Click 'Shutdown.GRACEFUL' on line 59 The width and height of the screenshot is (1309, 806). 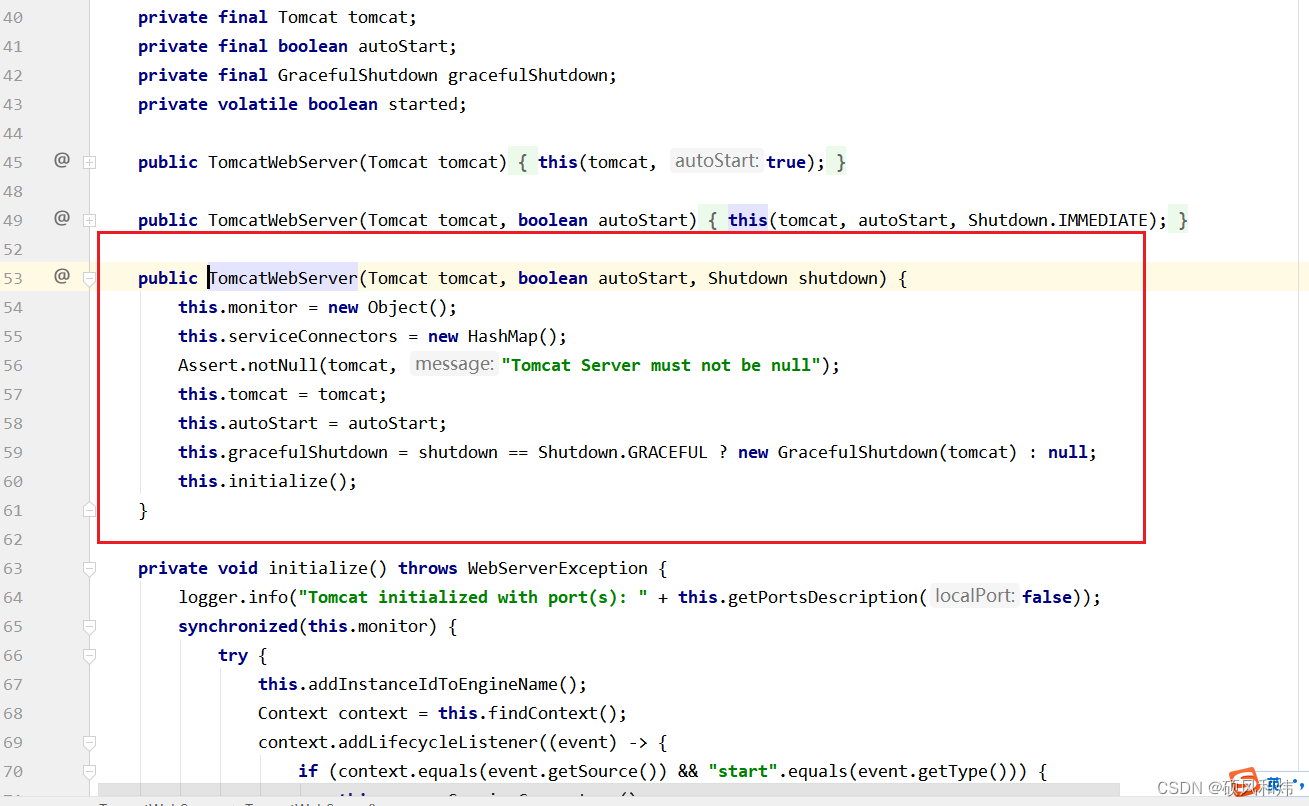(x=623, y=452)
